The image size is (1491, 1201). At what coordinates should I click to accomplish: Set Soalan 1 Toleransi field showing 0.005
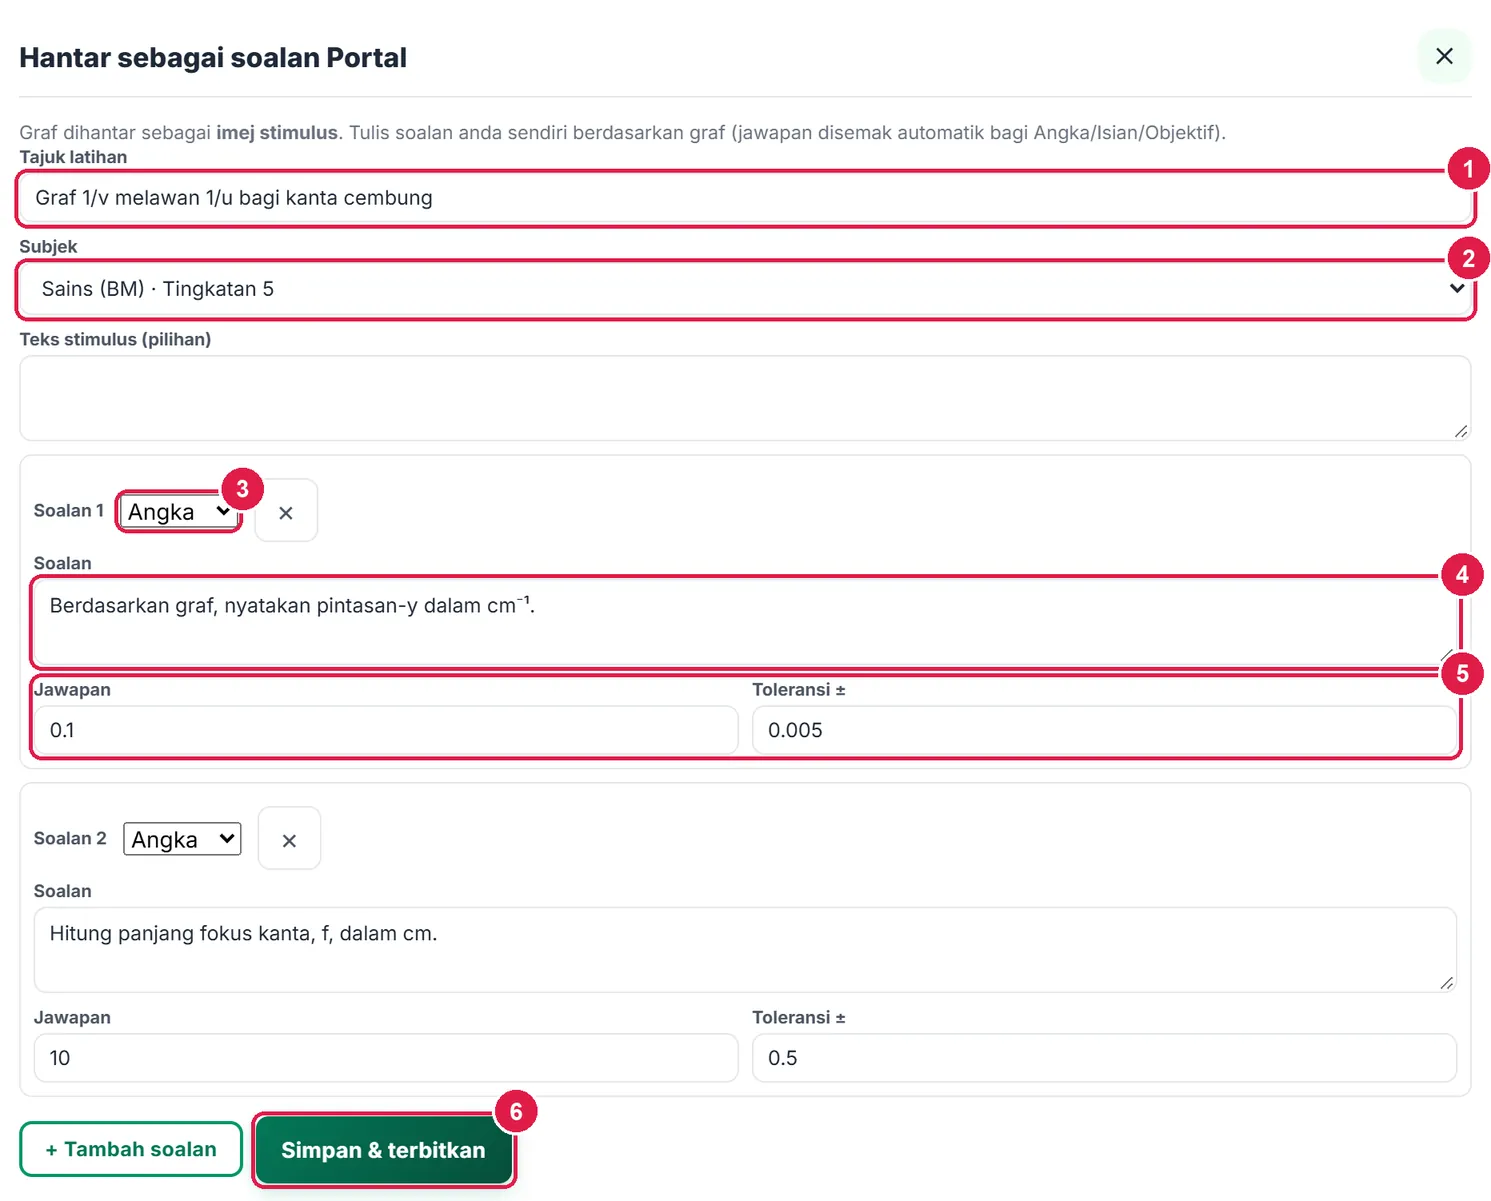[1104, 730]
